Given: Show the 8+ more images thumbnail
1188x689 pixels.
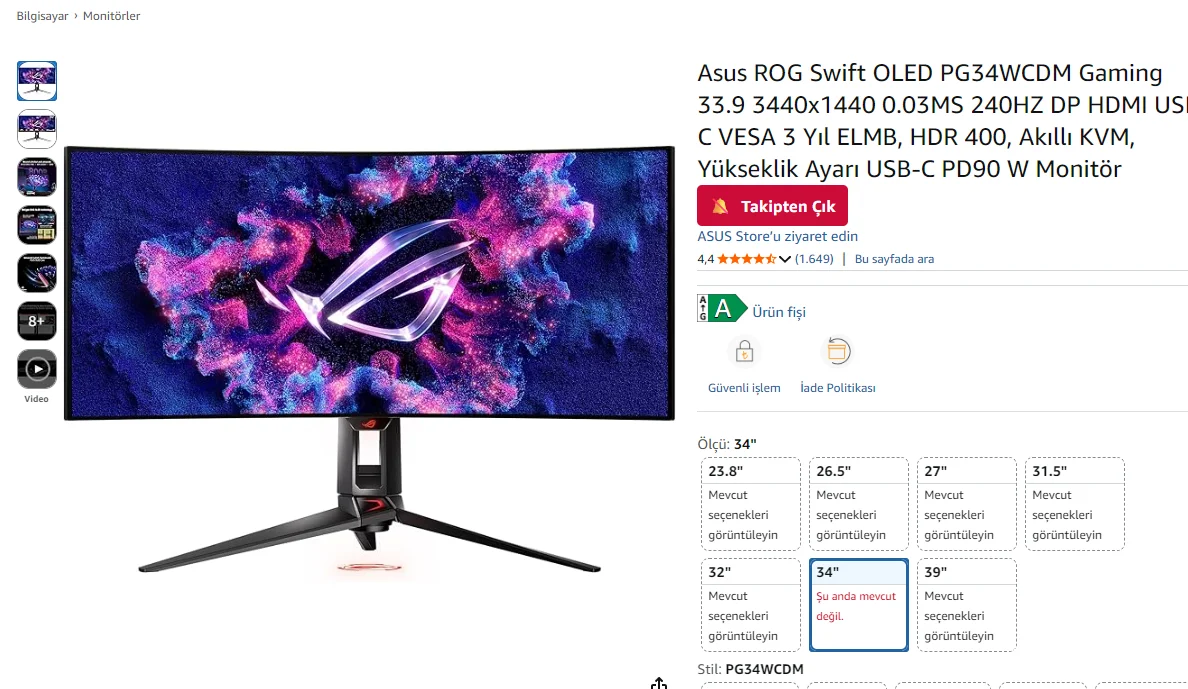Looking at the screenshot, I should click(x=36, y=321).
